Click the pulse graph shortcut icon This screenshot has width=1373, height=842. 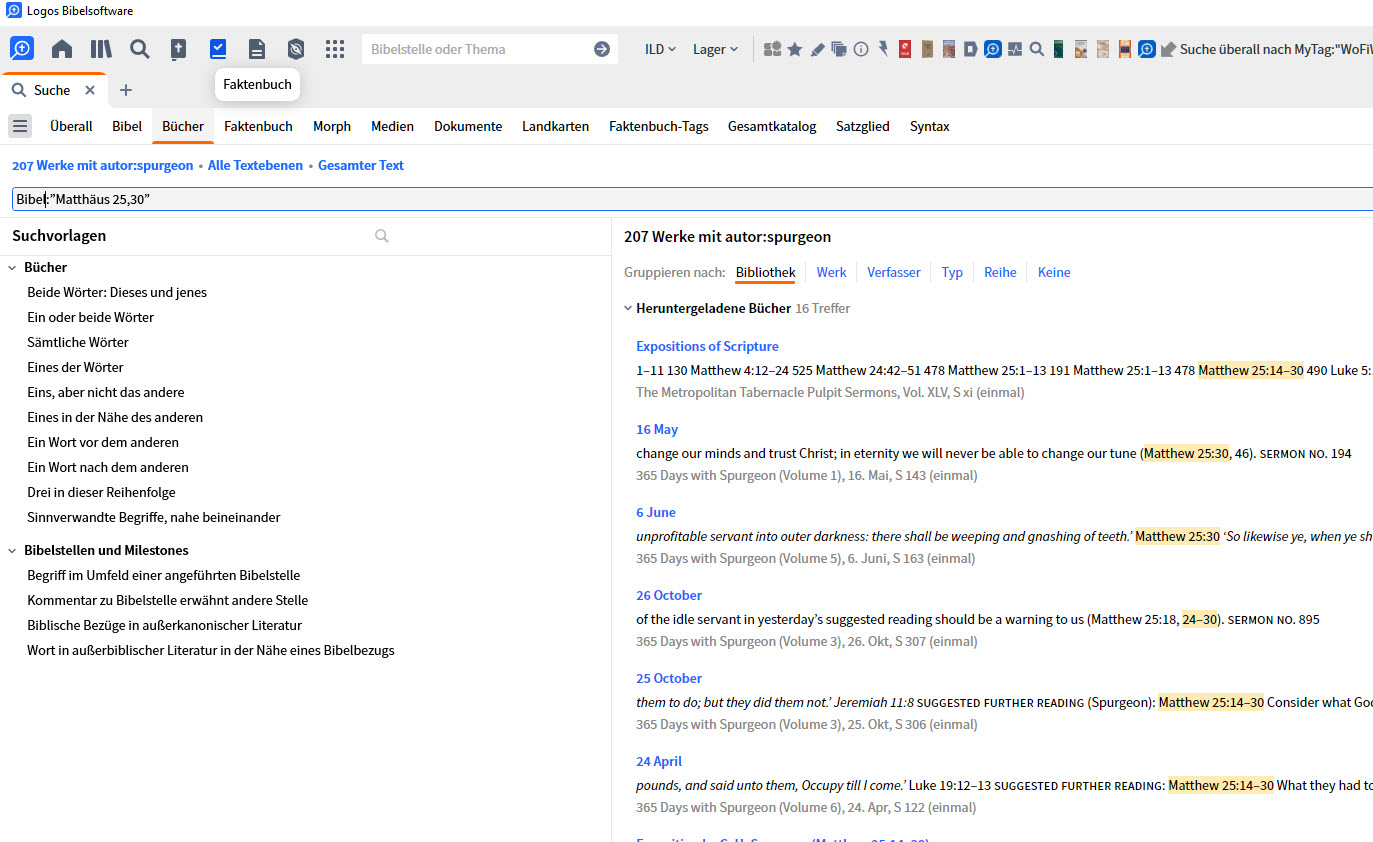[1015, 49]
